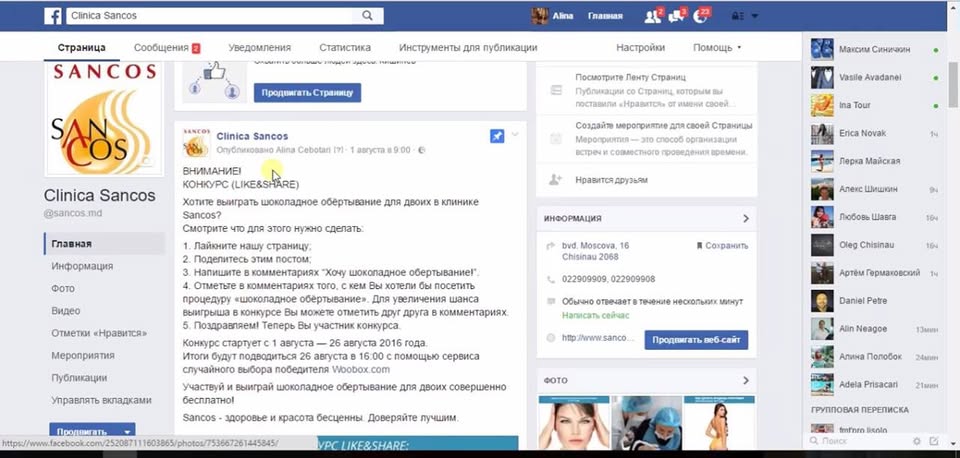This screenshot has width=960, height=458.
Task: Open the Сообщения tab
Action: click(167, 48)
